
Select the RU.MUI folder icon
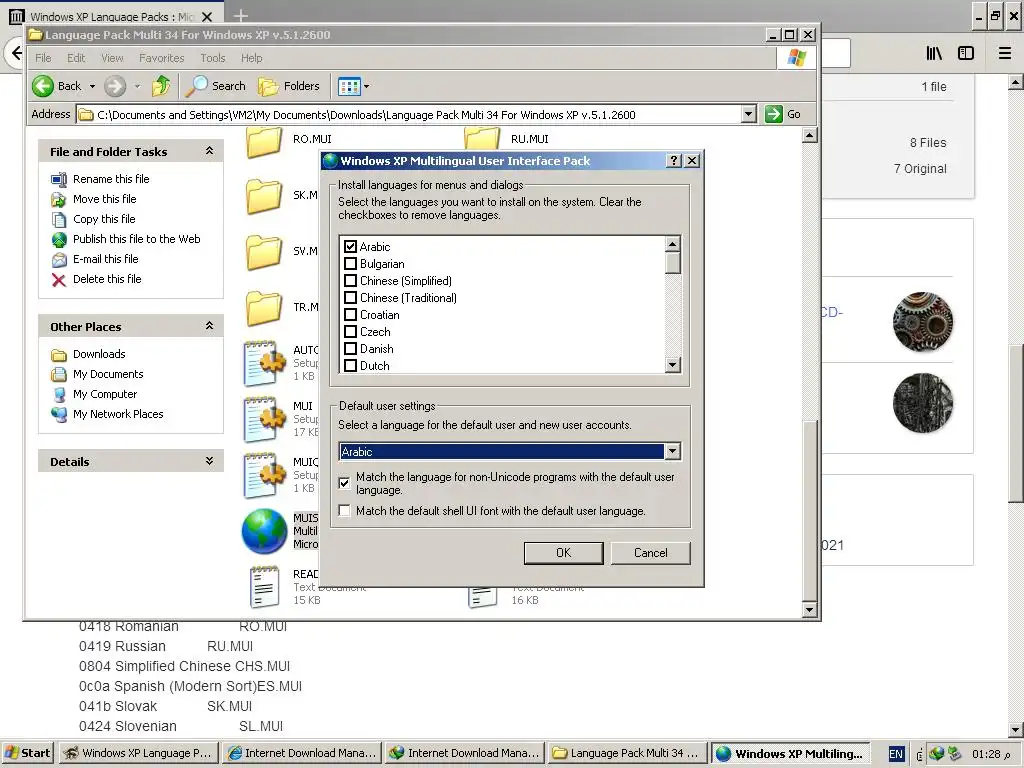click(x=482, y=138)
